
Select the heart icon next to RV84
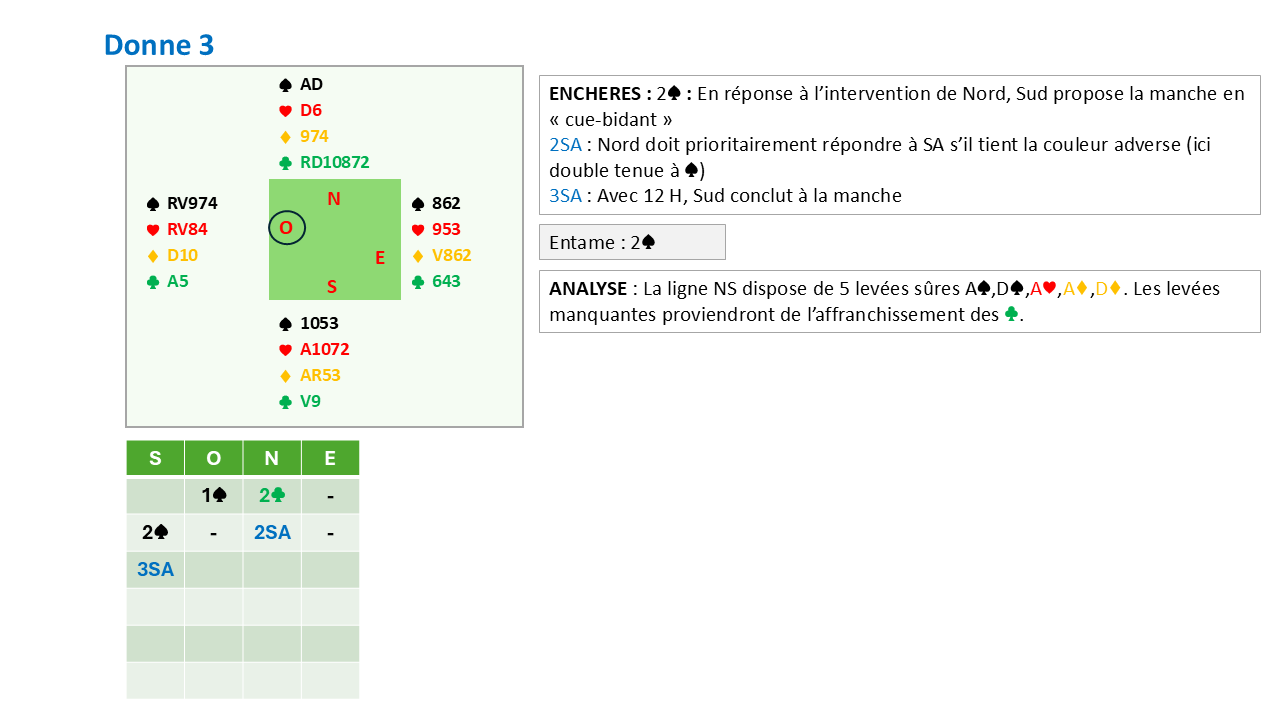point(153,230)
